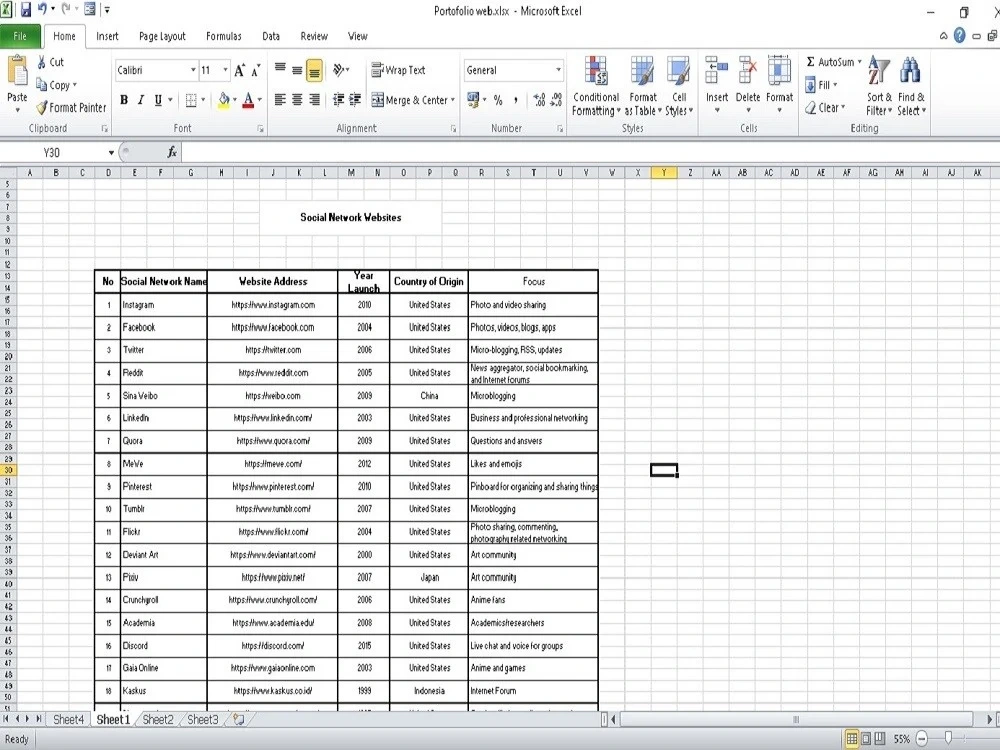
Task: Switch to the Insert ribbon tab
Action: [x=107, y=36]
